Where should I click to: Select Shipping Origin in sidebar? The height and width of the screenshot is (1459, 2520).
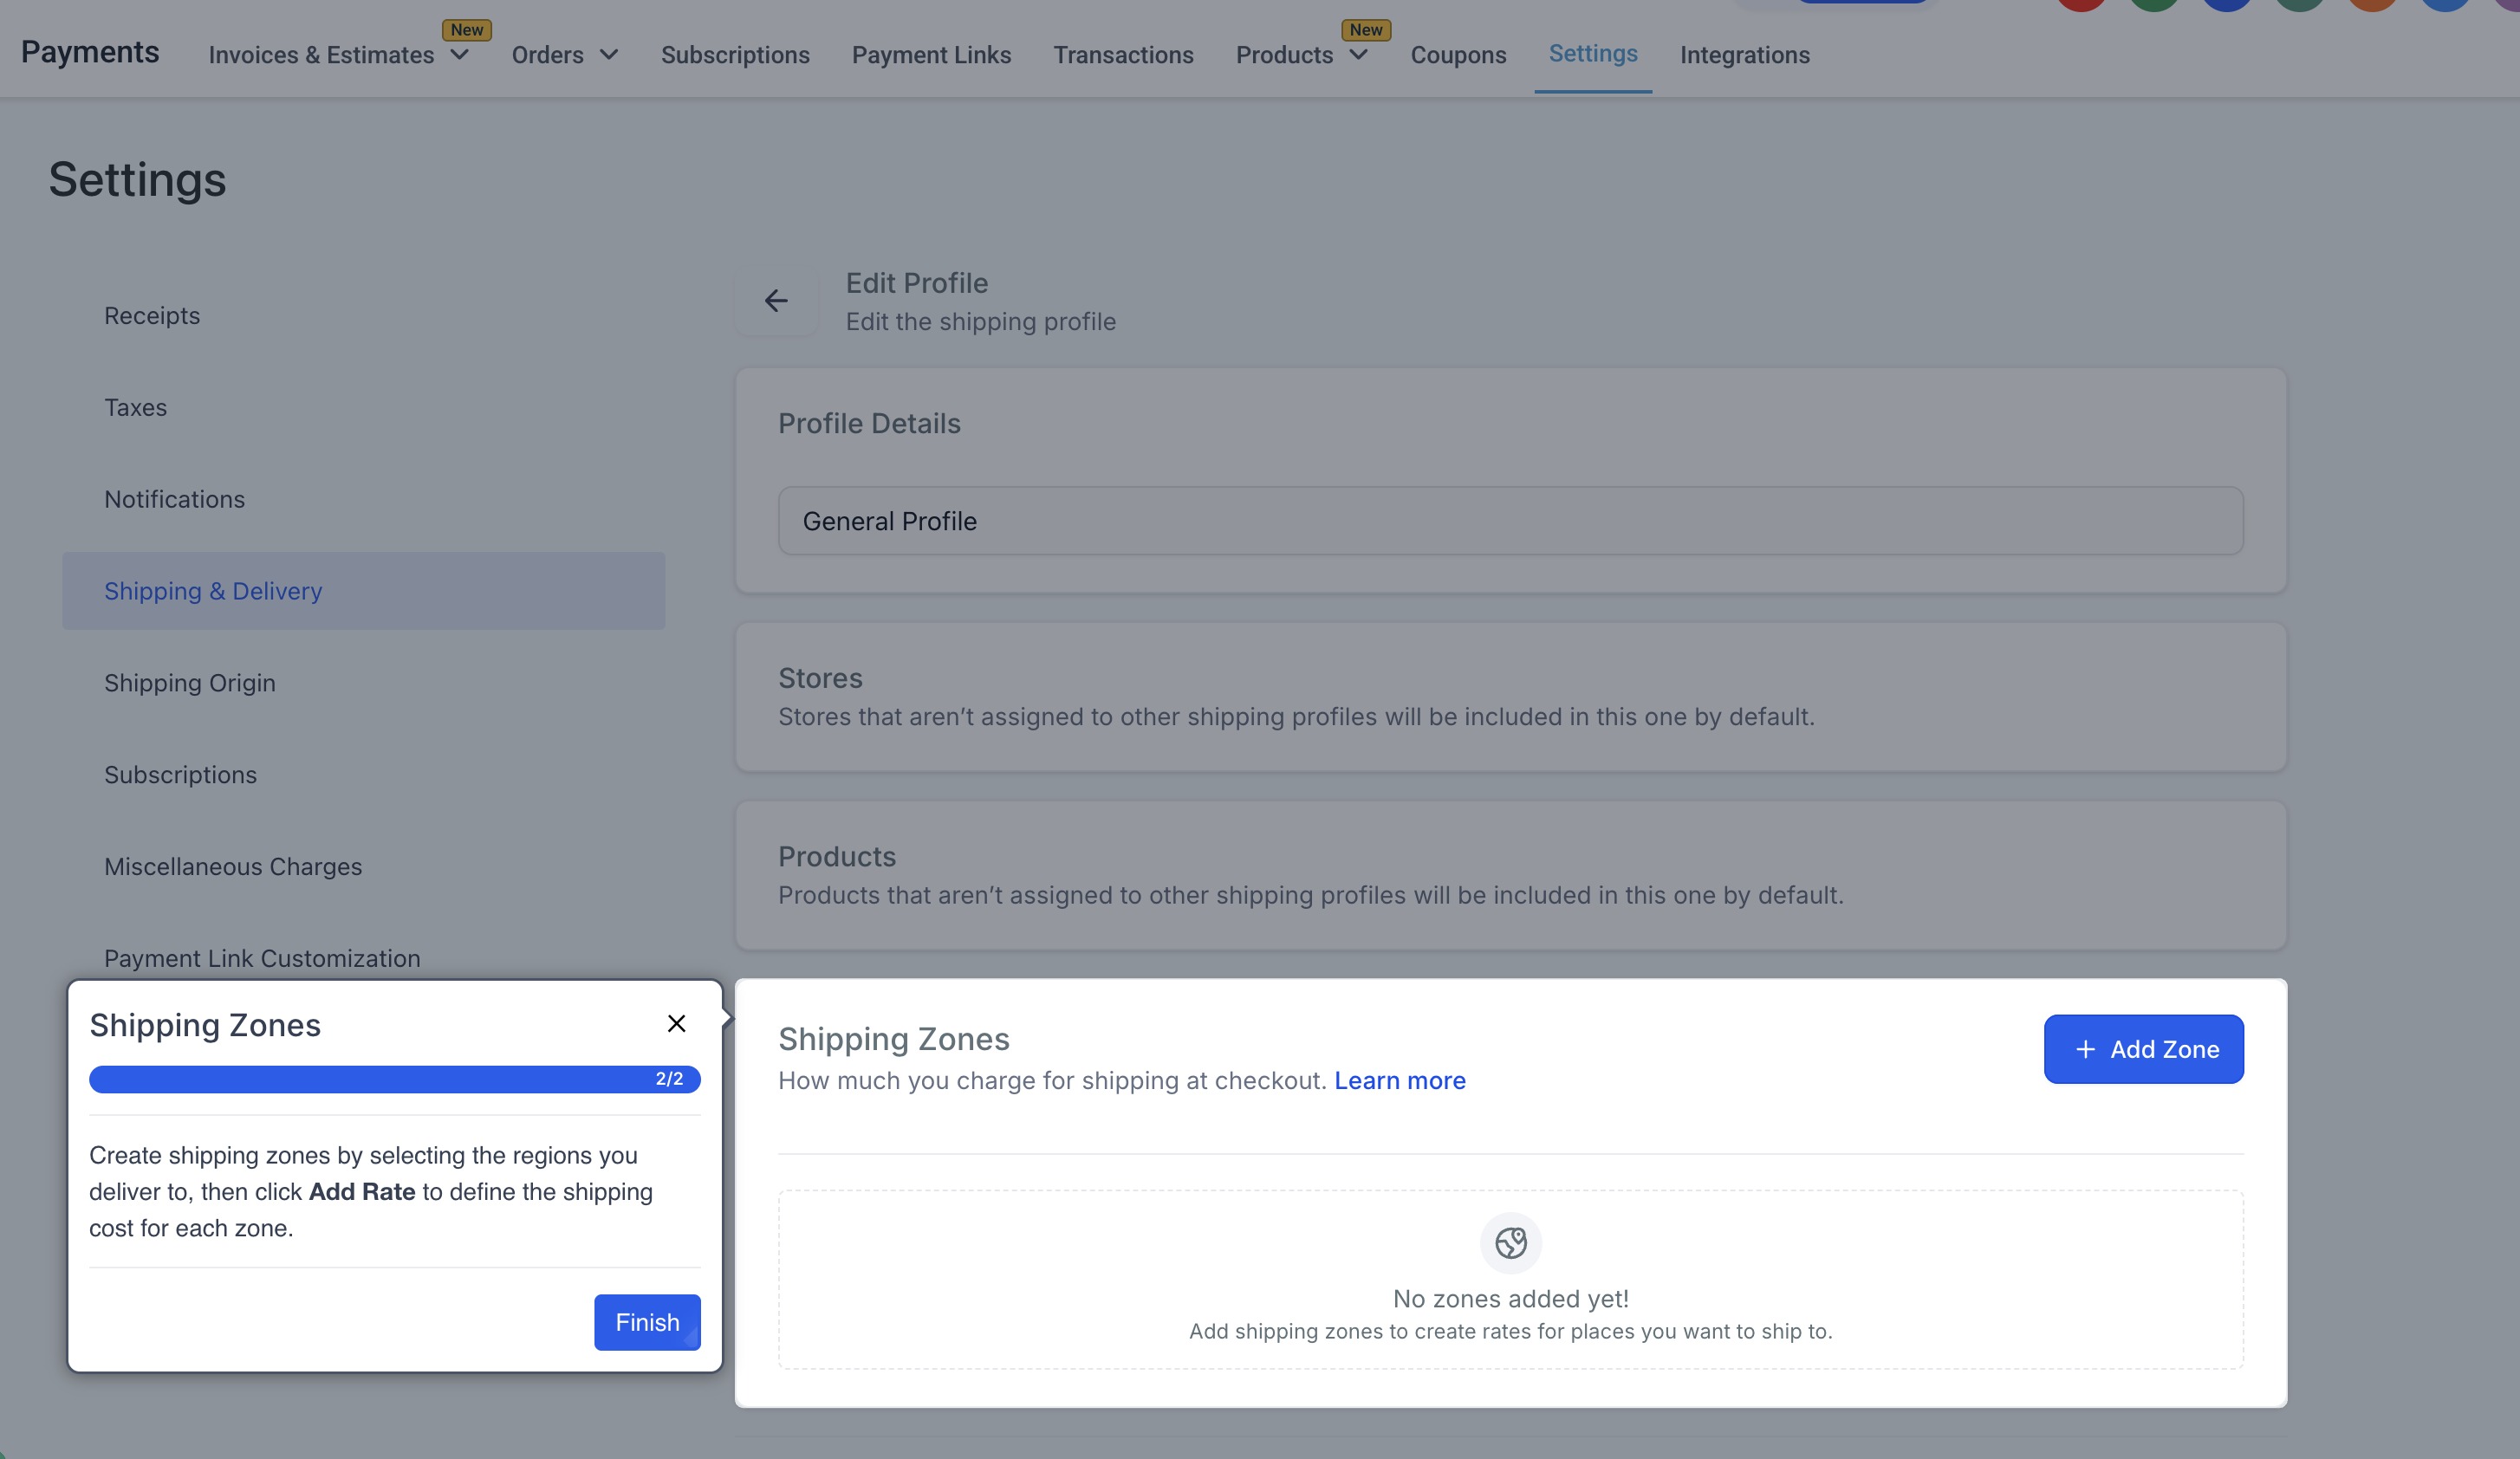(190, 683)
